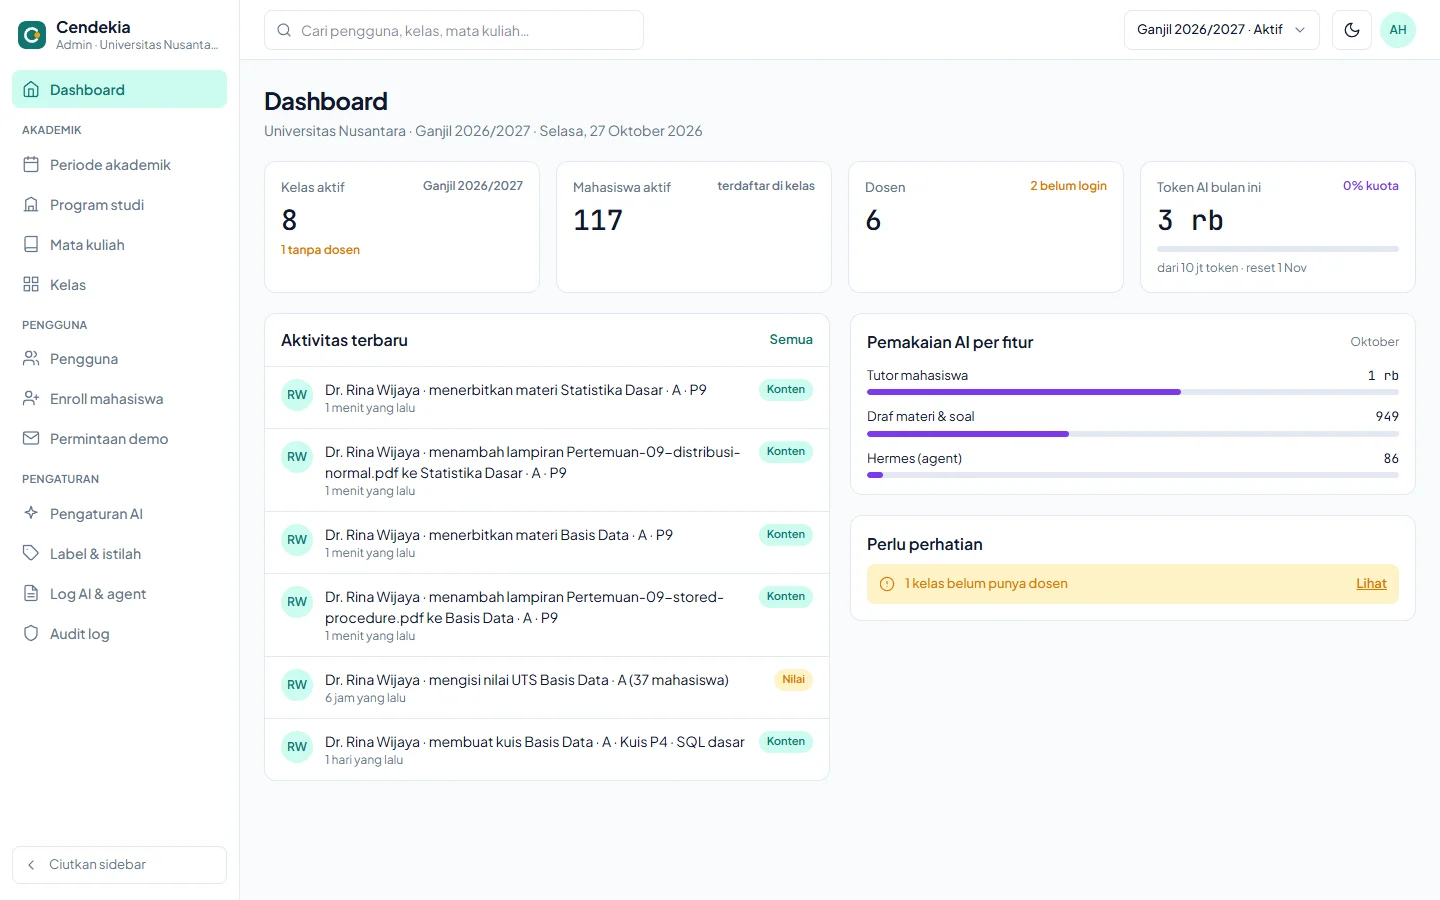The width and height of the screenshot is (1440, 900).
Task: Click the Tutor mahasiswa usage bar
Action: (x=1133, y=392)
